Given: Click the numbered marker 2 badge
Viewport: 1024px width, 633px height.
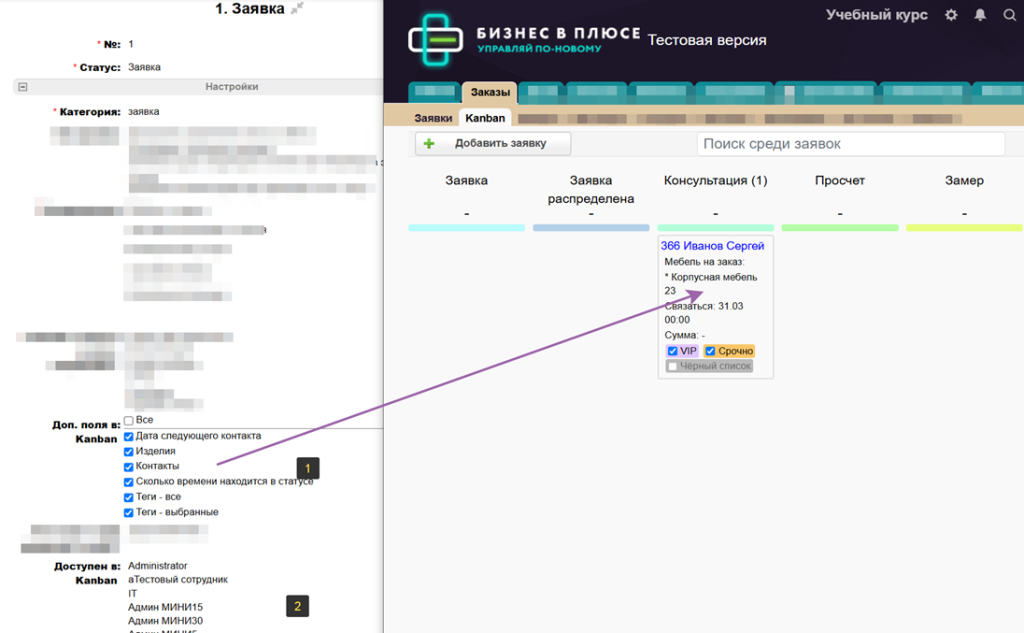Looking at the screenshot, I should point(296,605).
